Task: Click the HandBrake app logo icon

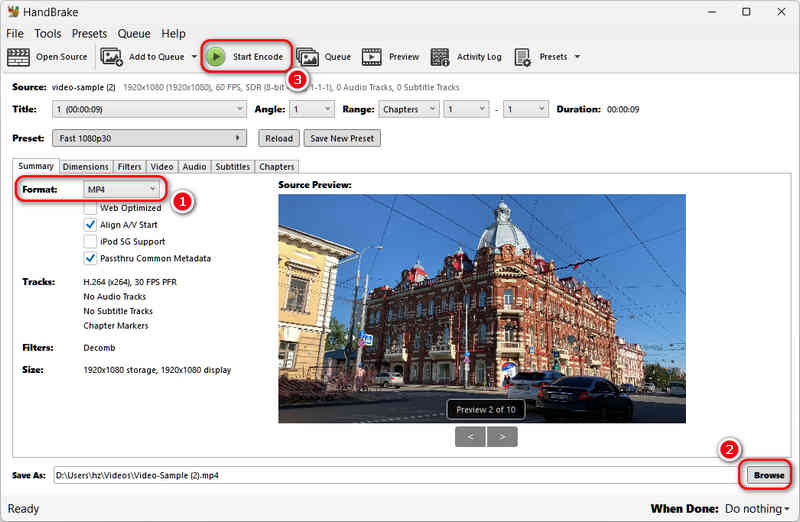Action: point(13,11)
